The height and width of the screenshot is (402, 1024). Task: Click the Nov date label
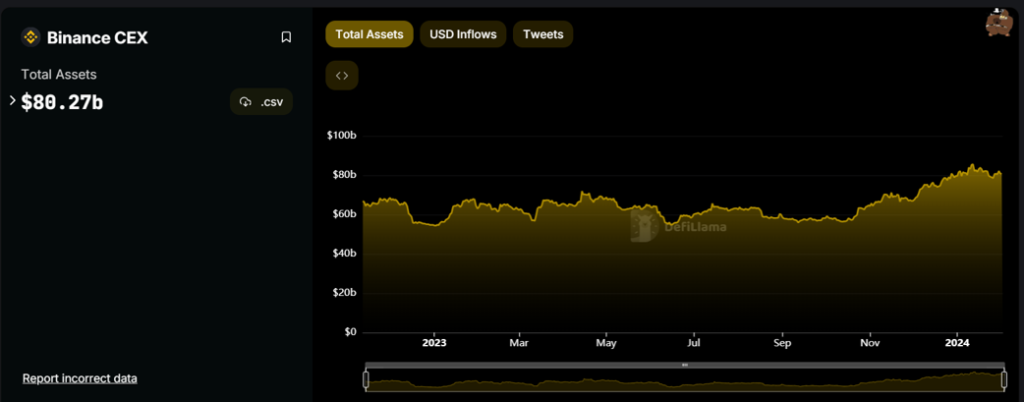click(x=870, y=343)
